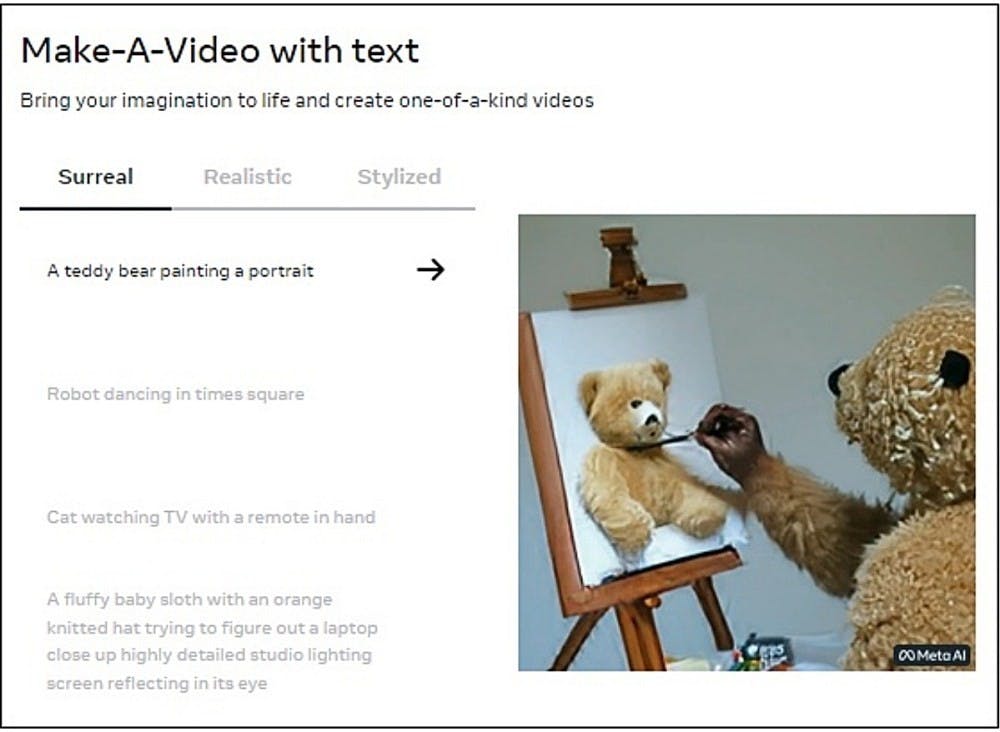
Task: Click the Meta AI watermark logo
Action: [x=932, y=655]
